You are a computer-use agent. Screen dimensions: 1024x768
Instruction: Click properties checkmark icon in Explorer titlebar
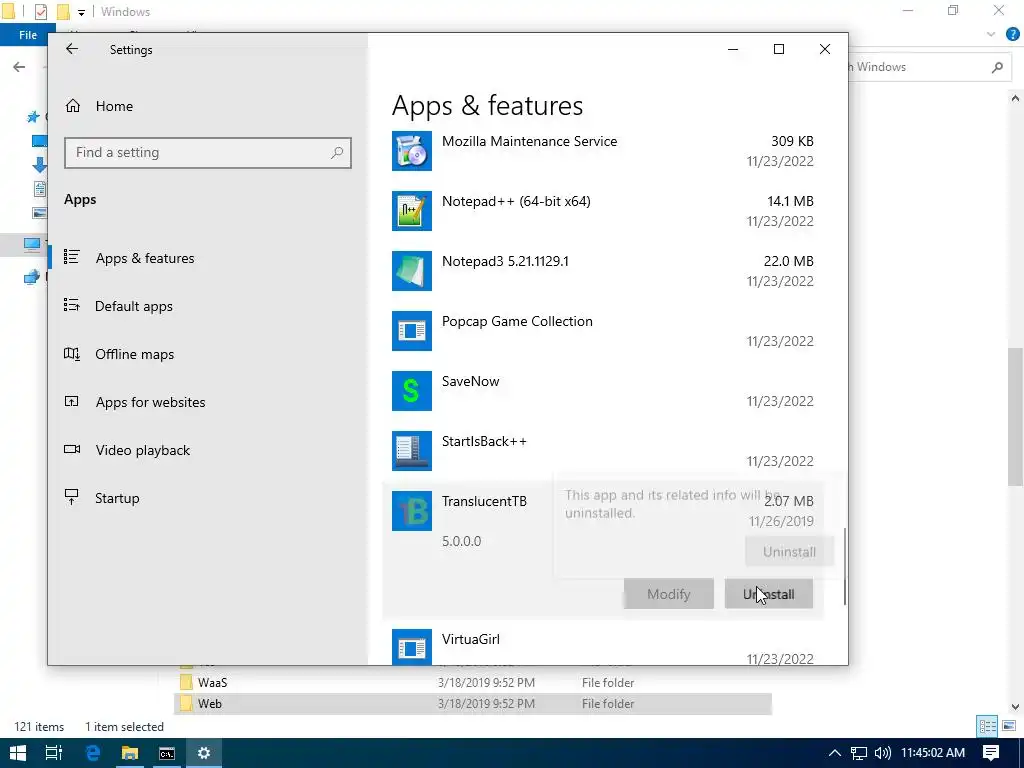pos(40,12)
